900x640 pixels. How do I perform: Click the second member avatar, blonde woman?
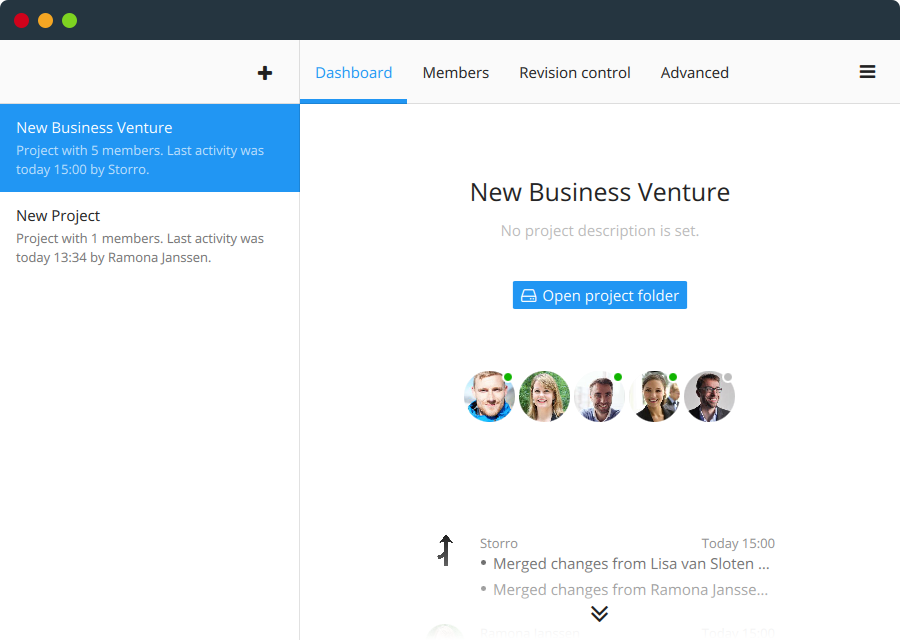pyautogui.click(x=545, y=397)
